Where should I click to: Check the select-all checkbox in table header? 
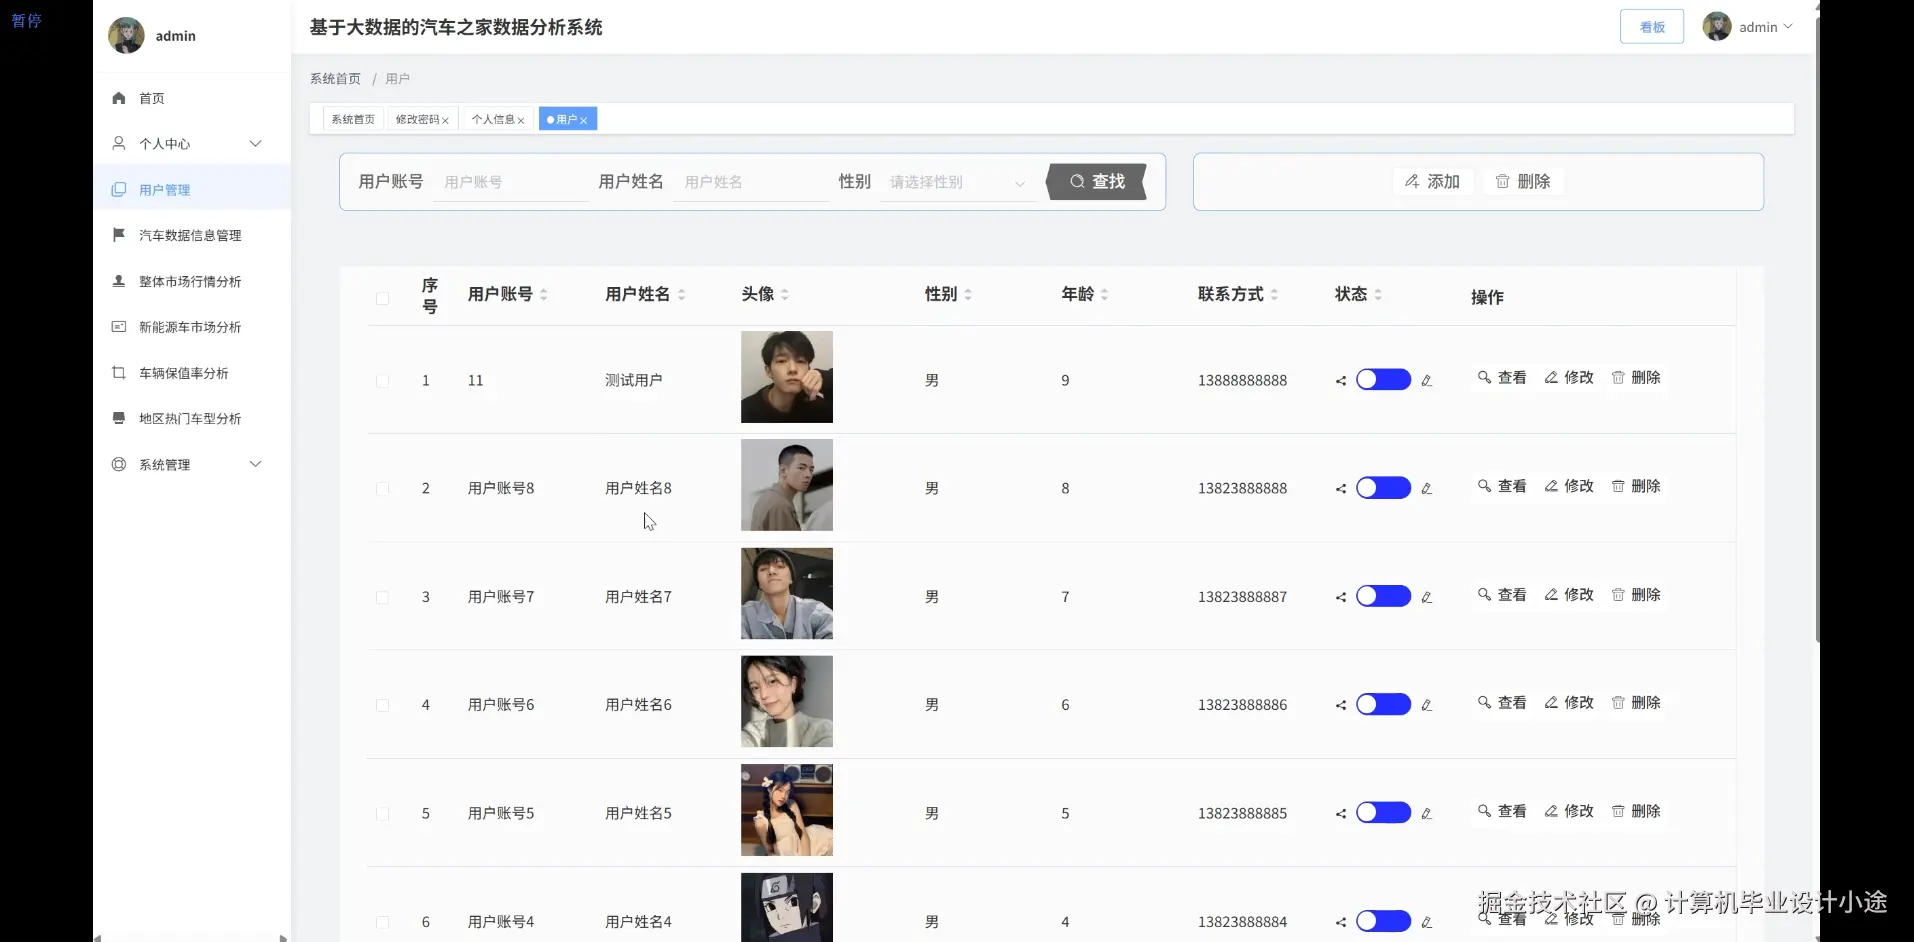point(382,298)
